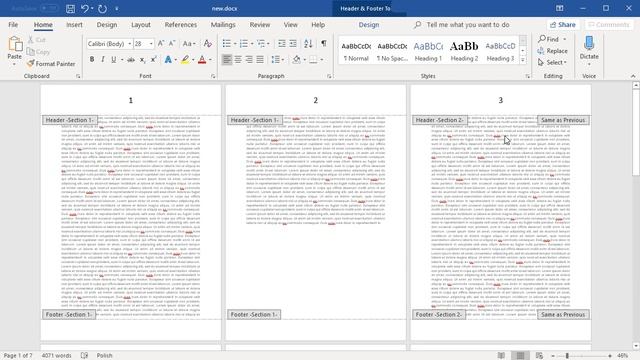Open the font name dropdown
The width and height of the screenshot is (640, 360).
tap(130, 44)
